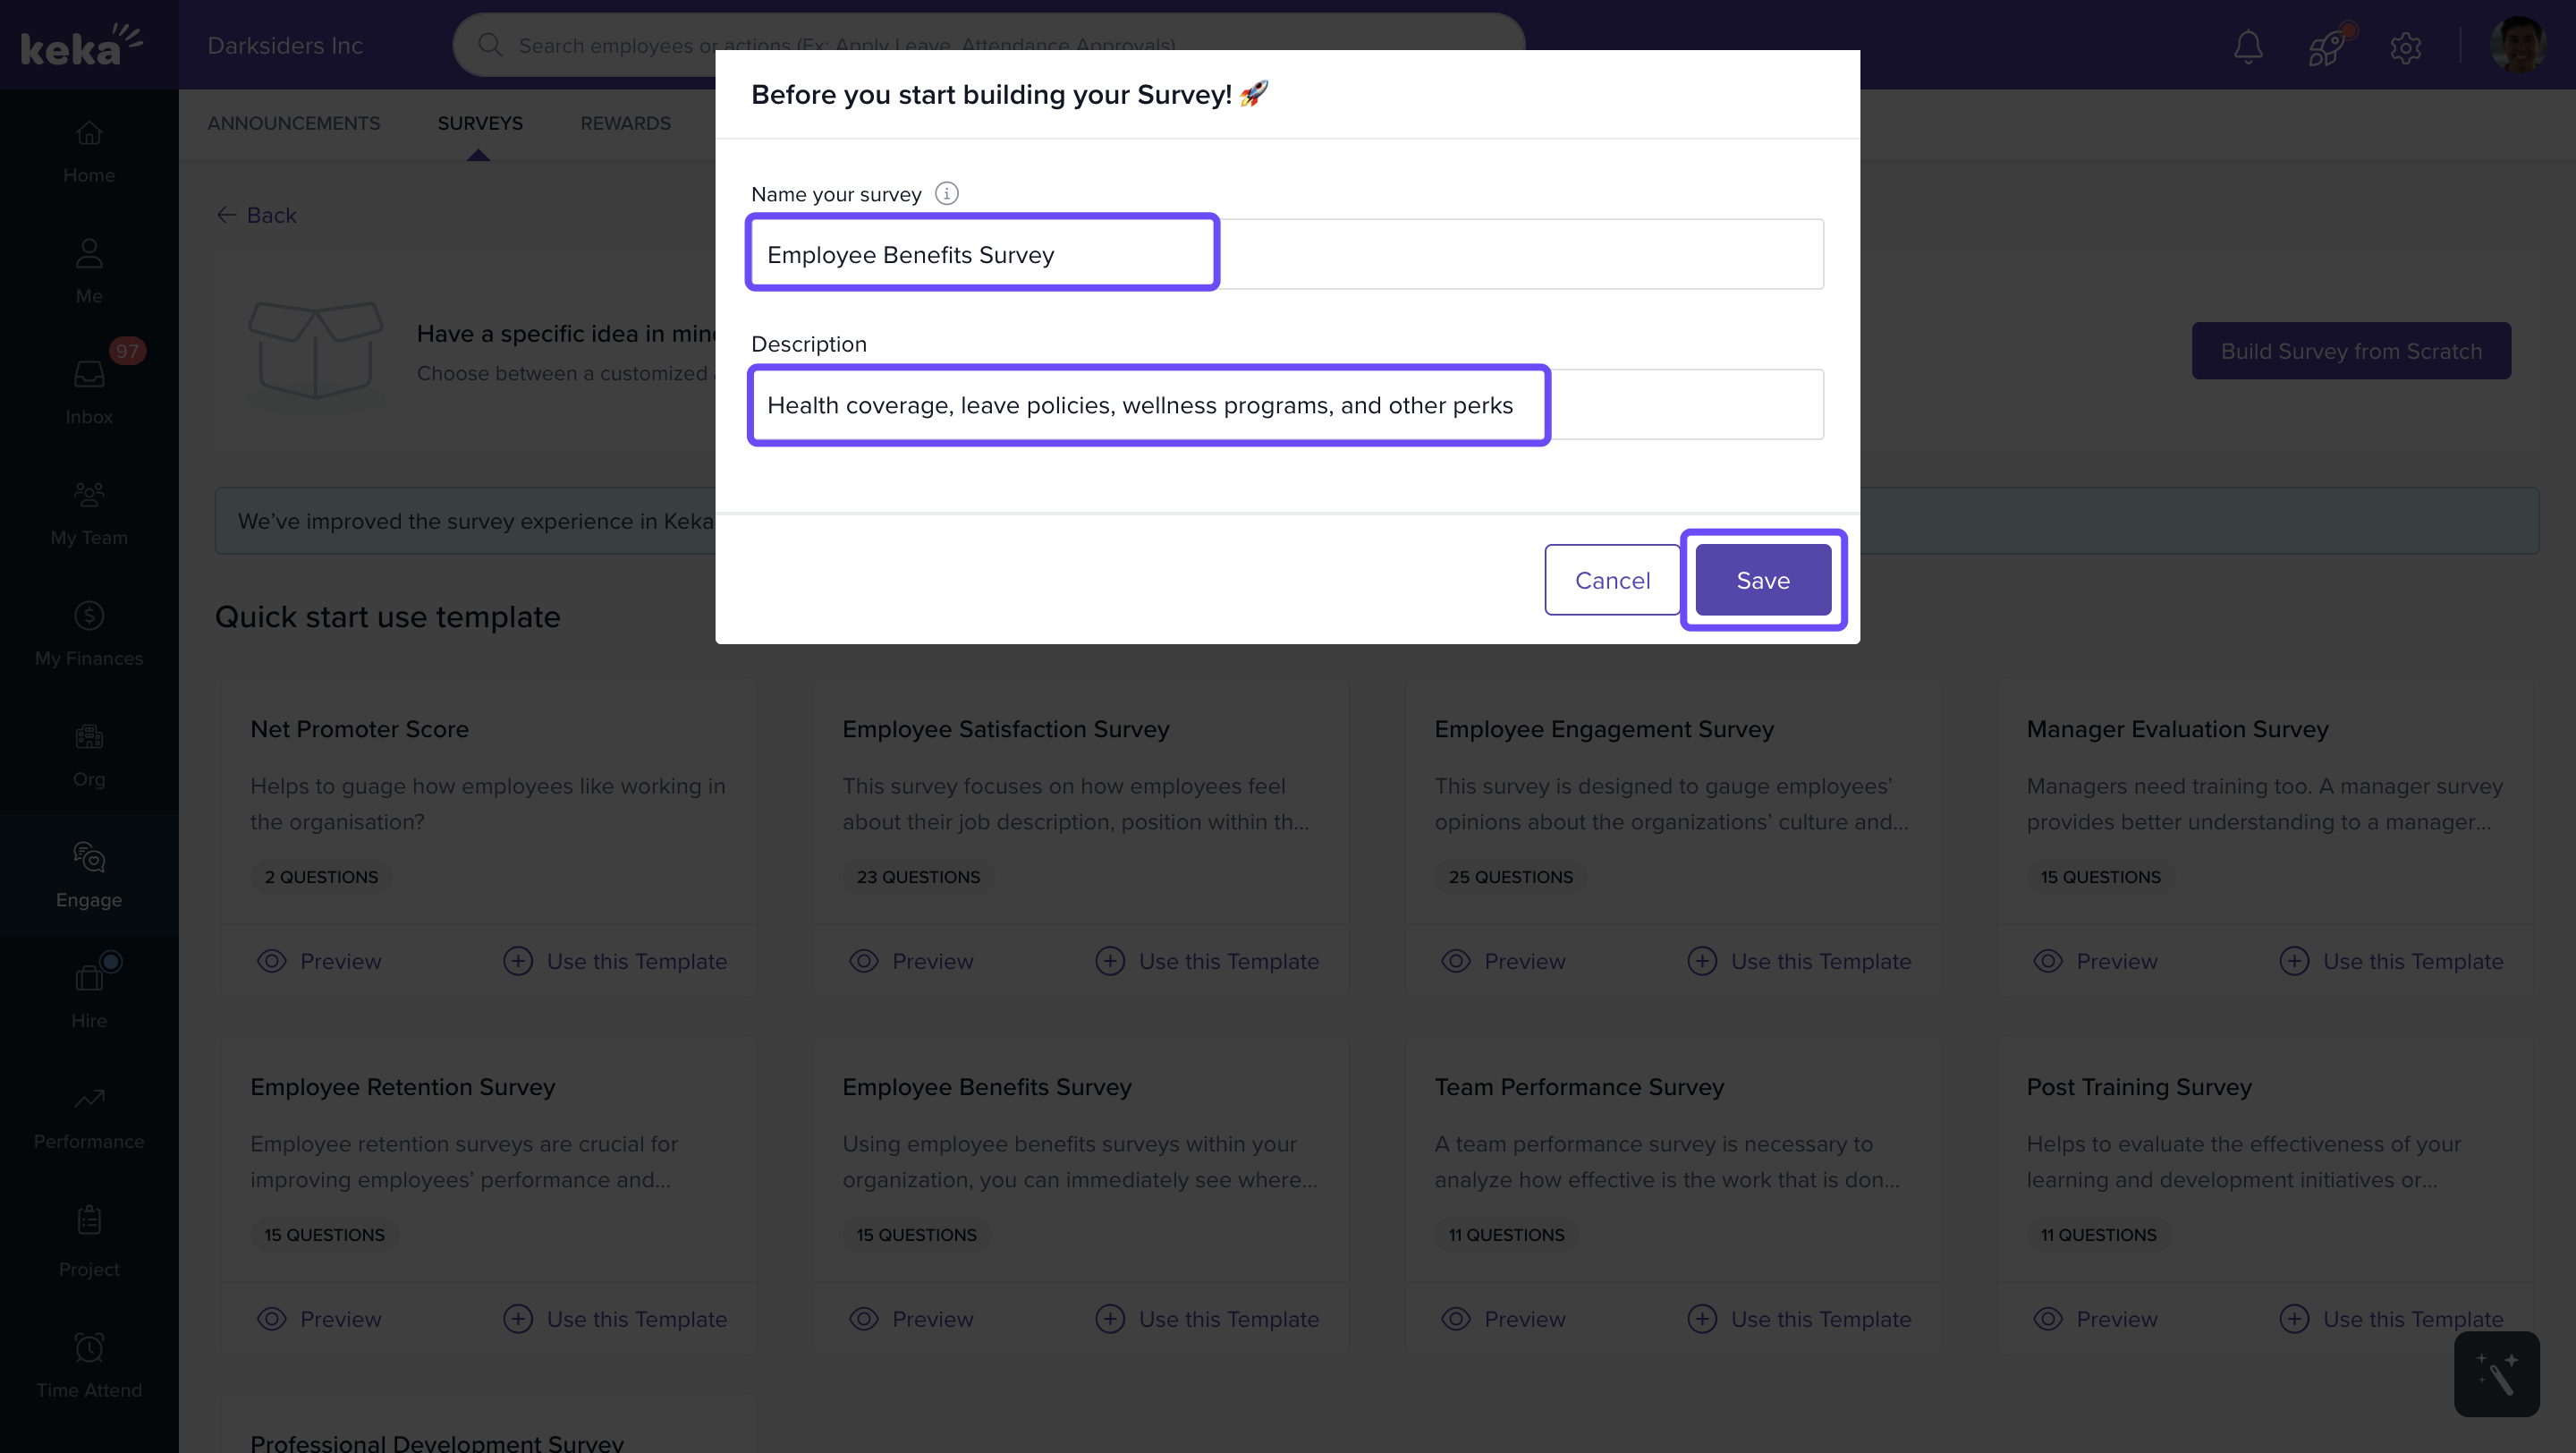Cancel the survey creation dialog
Image resolution: width=2576 pixels, height=1453 pixels.
pyautogui.click(x=1612, y=580)
